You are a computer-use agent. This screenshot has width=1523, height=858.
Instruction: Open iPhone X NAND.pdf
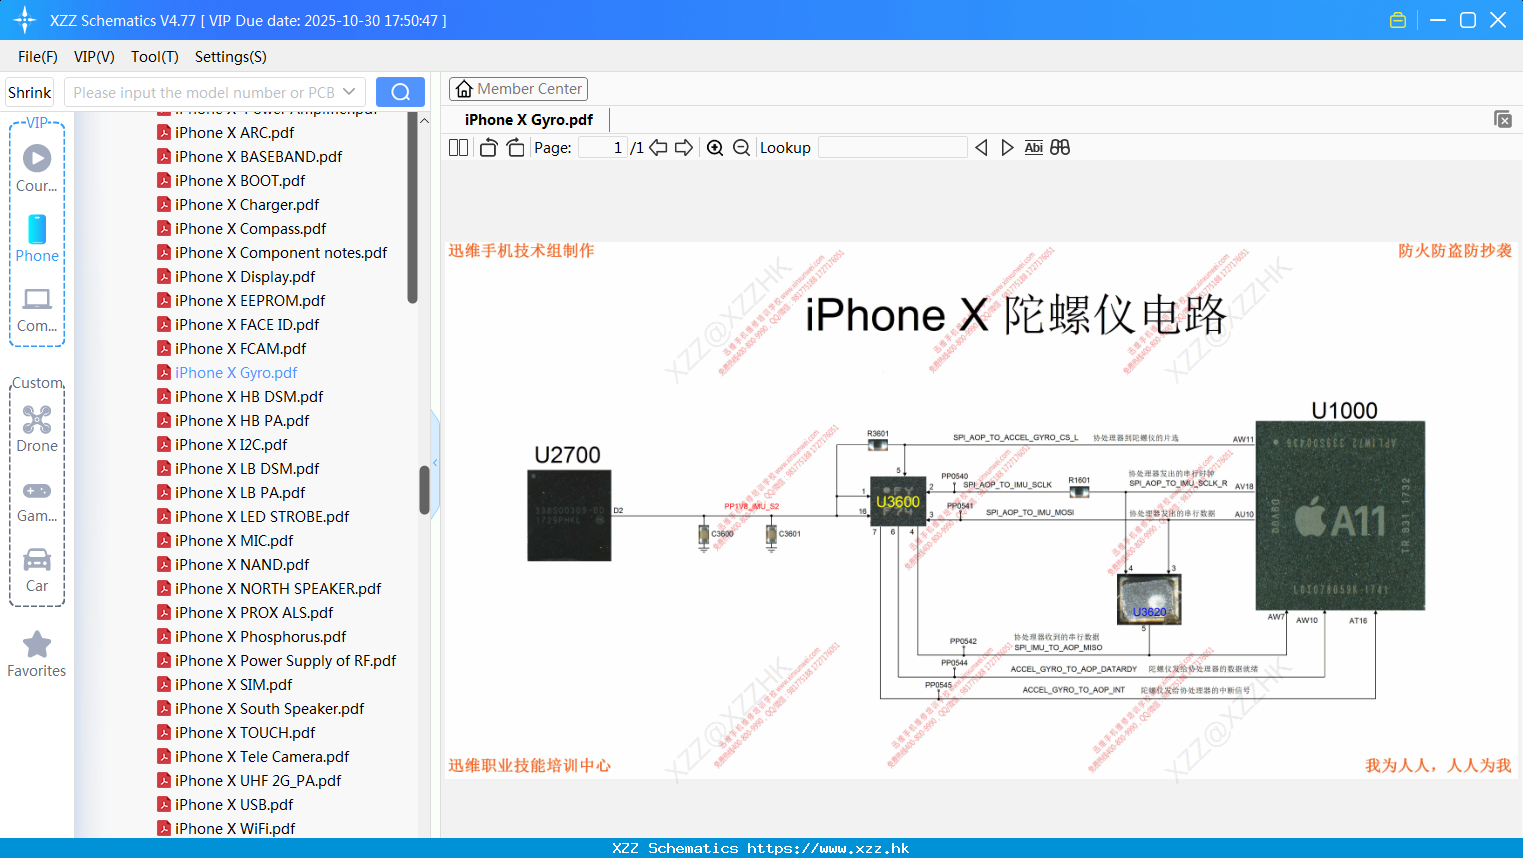pyautogui.click(x=242, y=564)
